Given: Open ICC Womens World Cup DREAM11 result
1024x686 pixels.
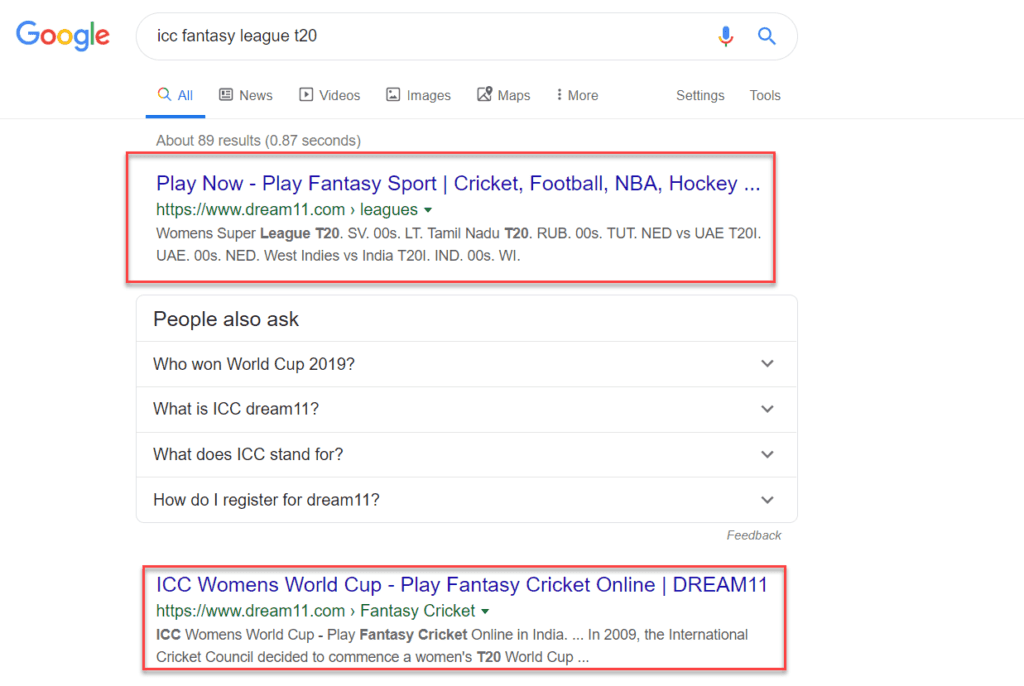Looking at the screenshot, I should (x=462, y=585).
